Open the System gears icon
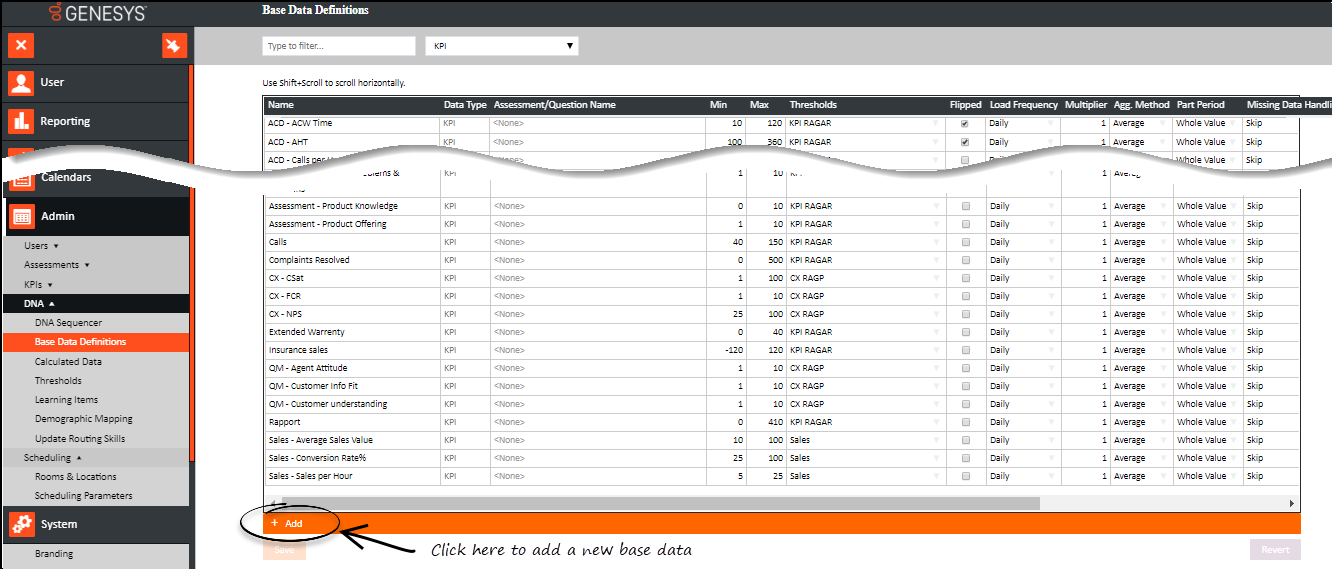The image size is (1332, 569). (x=21, y=524)
